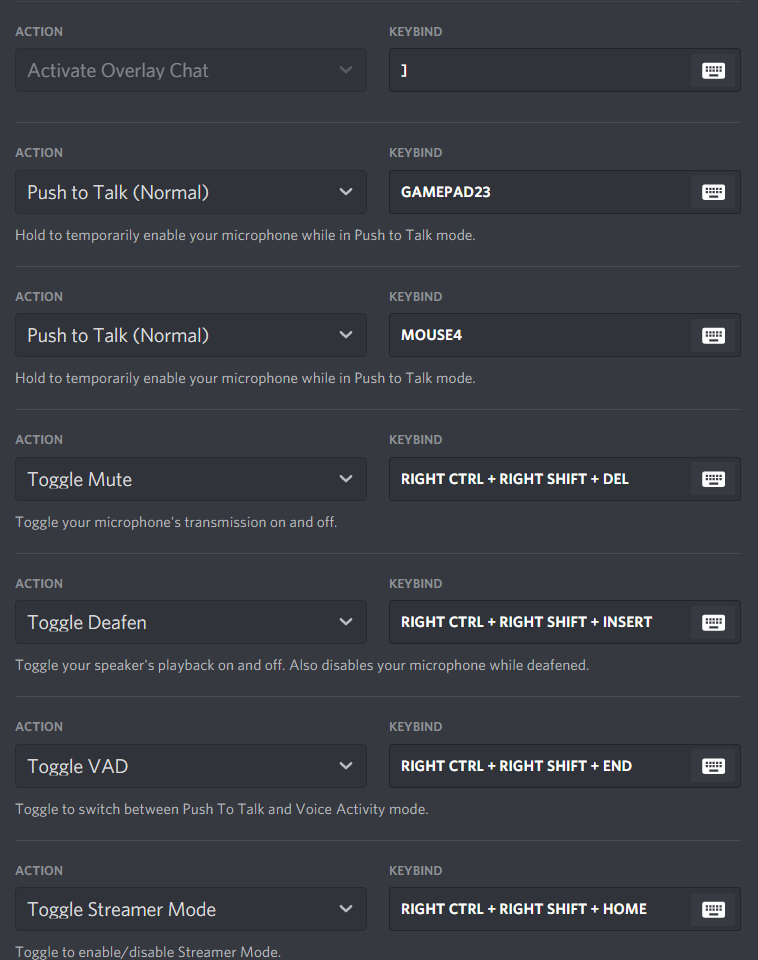Viewport: 758px width, 960px height.
Task: Click keyboard icon for Toggle Streamer Mode keybind
Action: pos(713,909)
